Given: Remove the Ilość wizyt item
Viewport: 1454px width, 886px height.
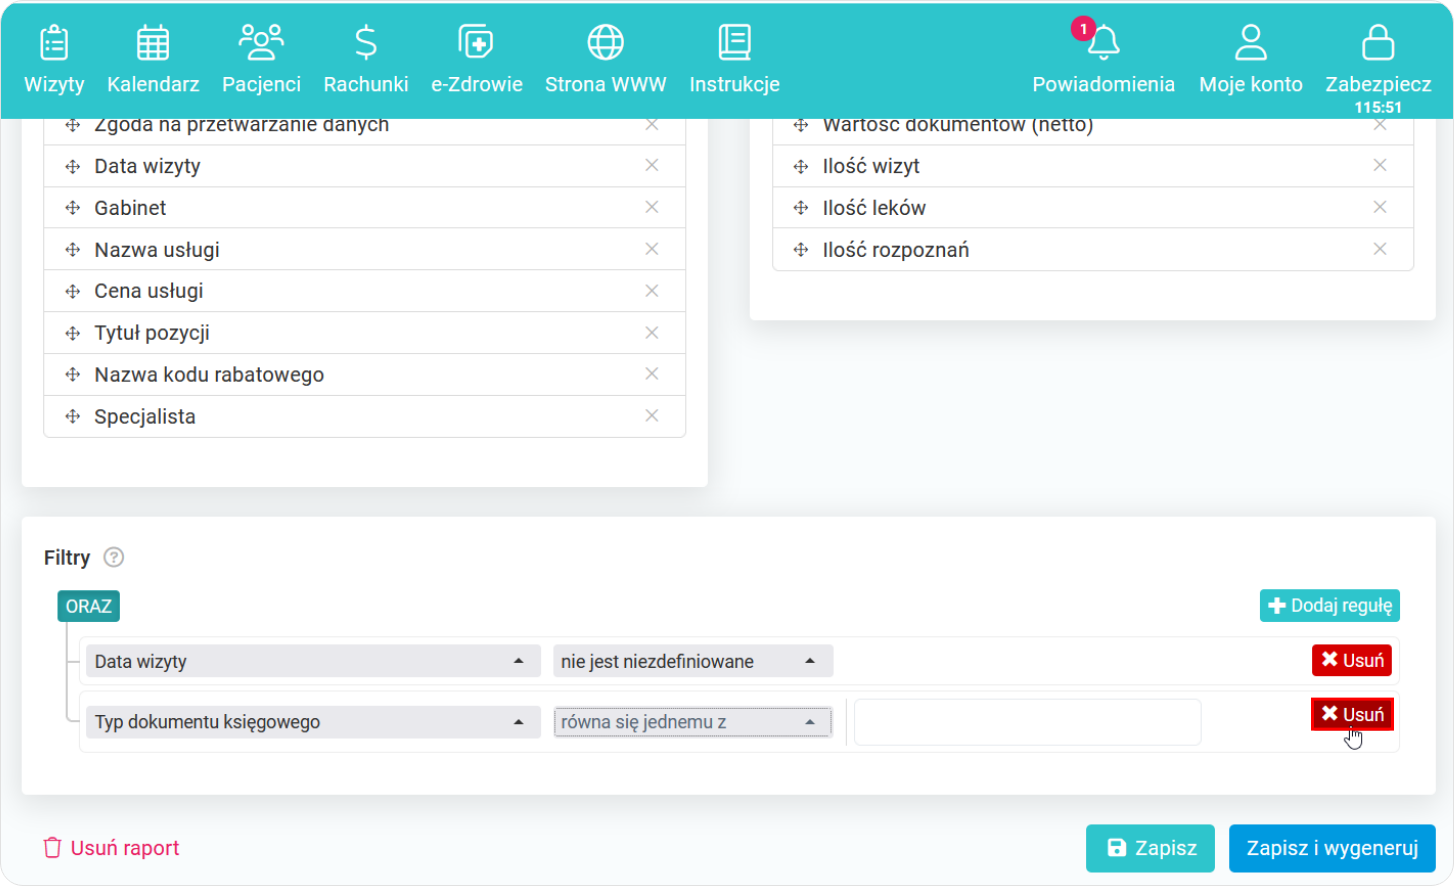Looking at the screenshot, I should 1380,165.
